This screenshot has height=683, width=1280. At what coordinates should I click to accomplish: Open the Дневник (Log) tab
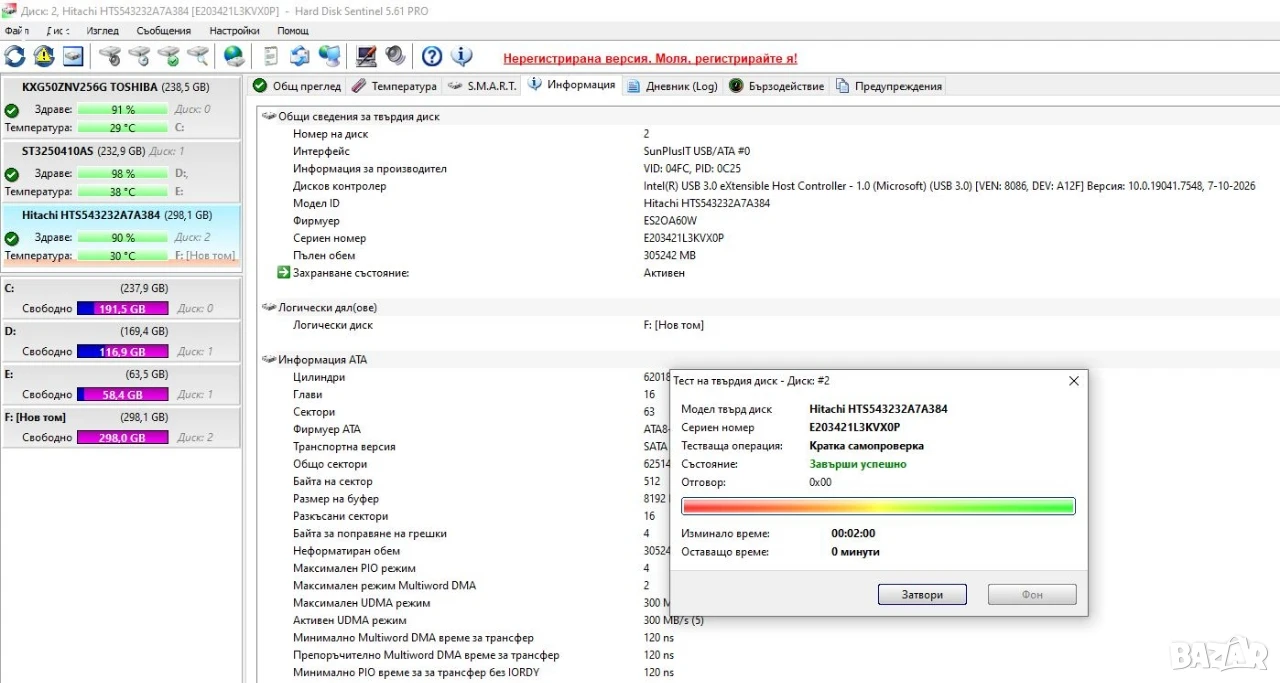673,86
